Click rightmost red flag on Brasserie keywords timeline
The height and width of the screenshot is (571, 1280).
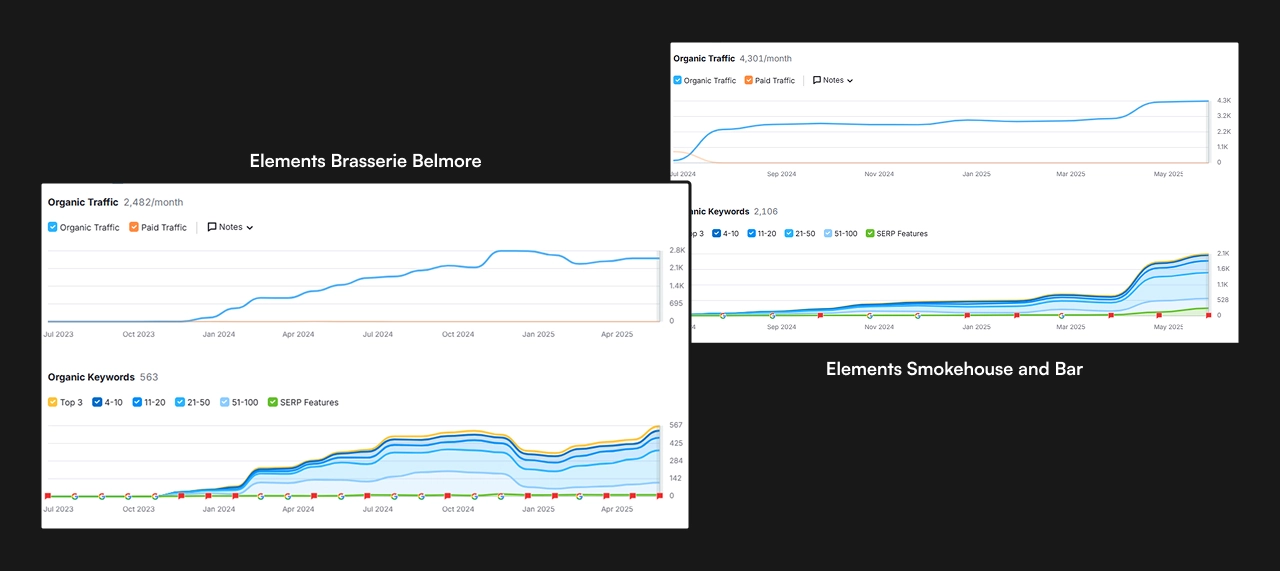click(x=659, y=495)
